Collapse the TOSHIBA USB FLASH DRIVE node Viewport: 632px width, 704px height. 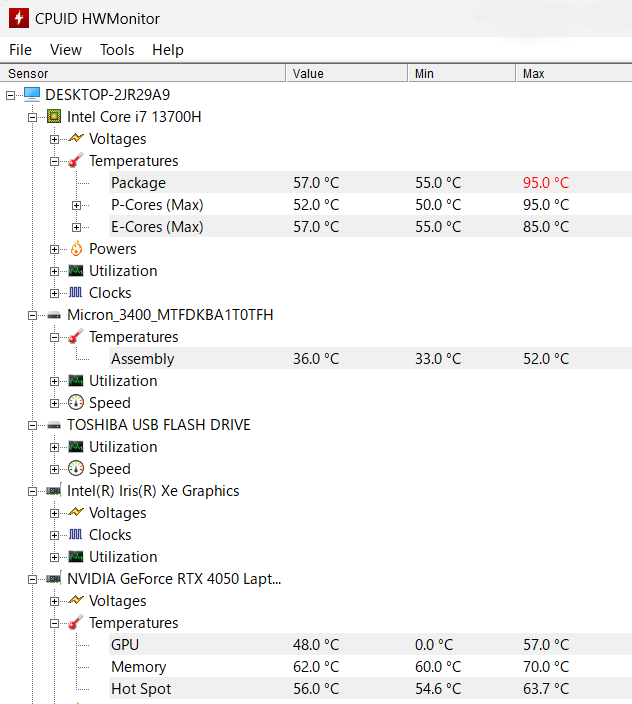tap(32, 425)
